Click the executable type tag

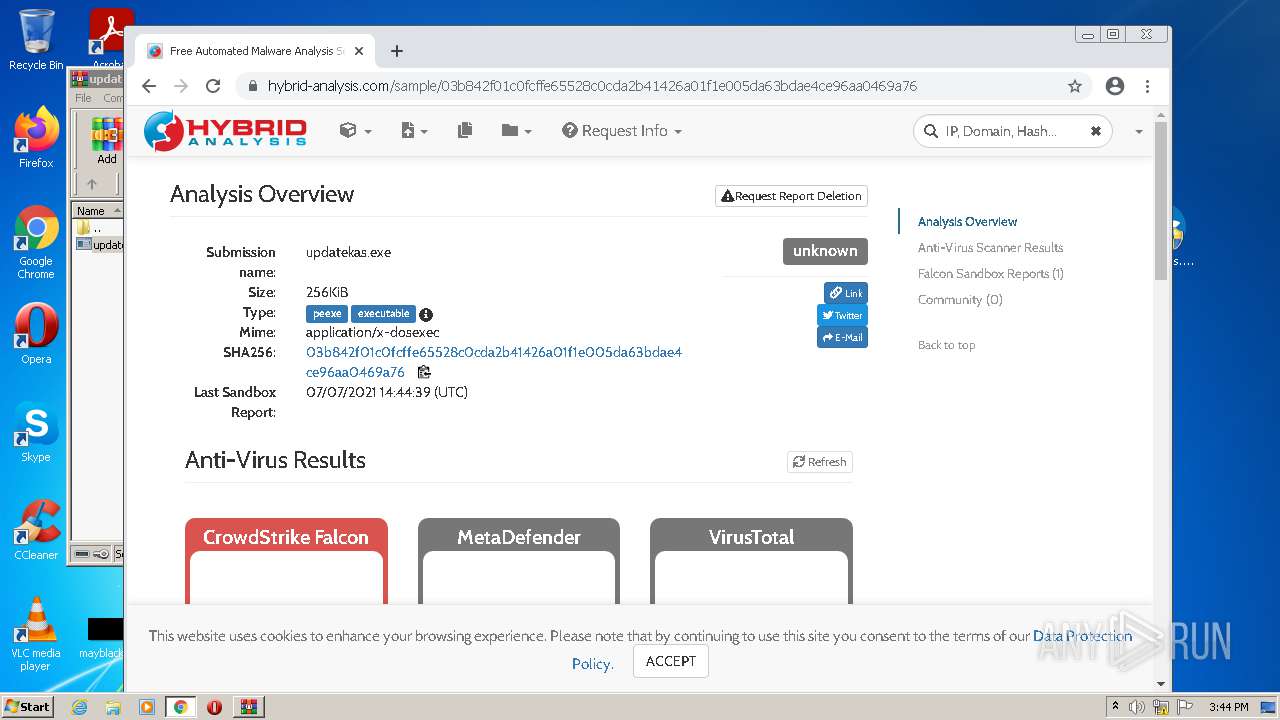[383, 314]
